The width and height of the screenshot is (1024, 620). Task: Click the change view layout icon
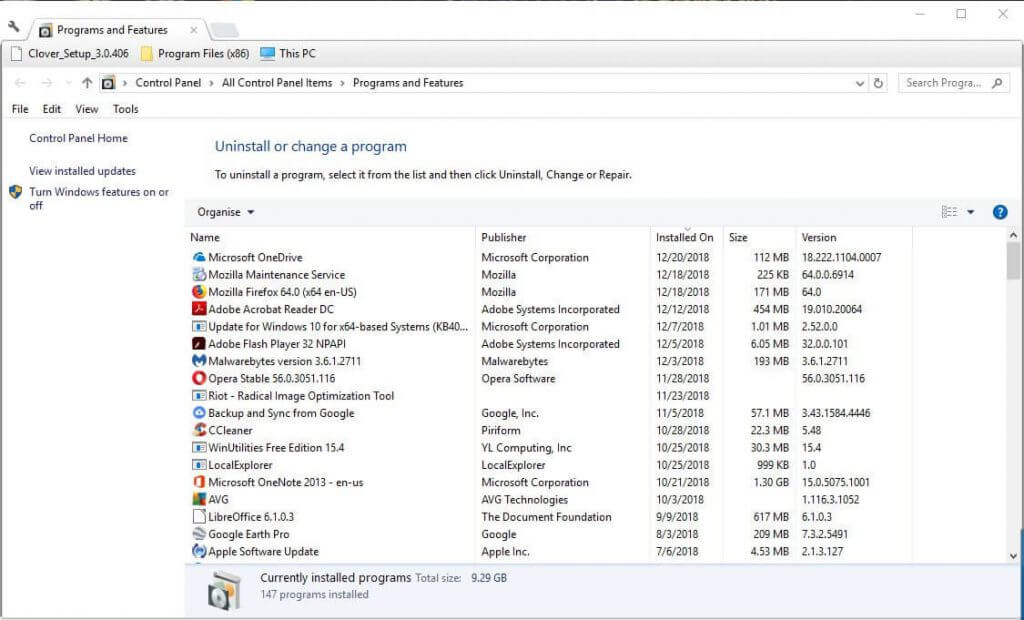click(950, 212)
